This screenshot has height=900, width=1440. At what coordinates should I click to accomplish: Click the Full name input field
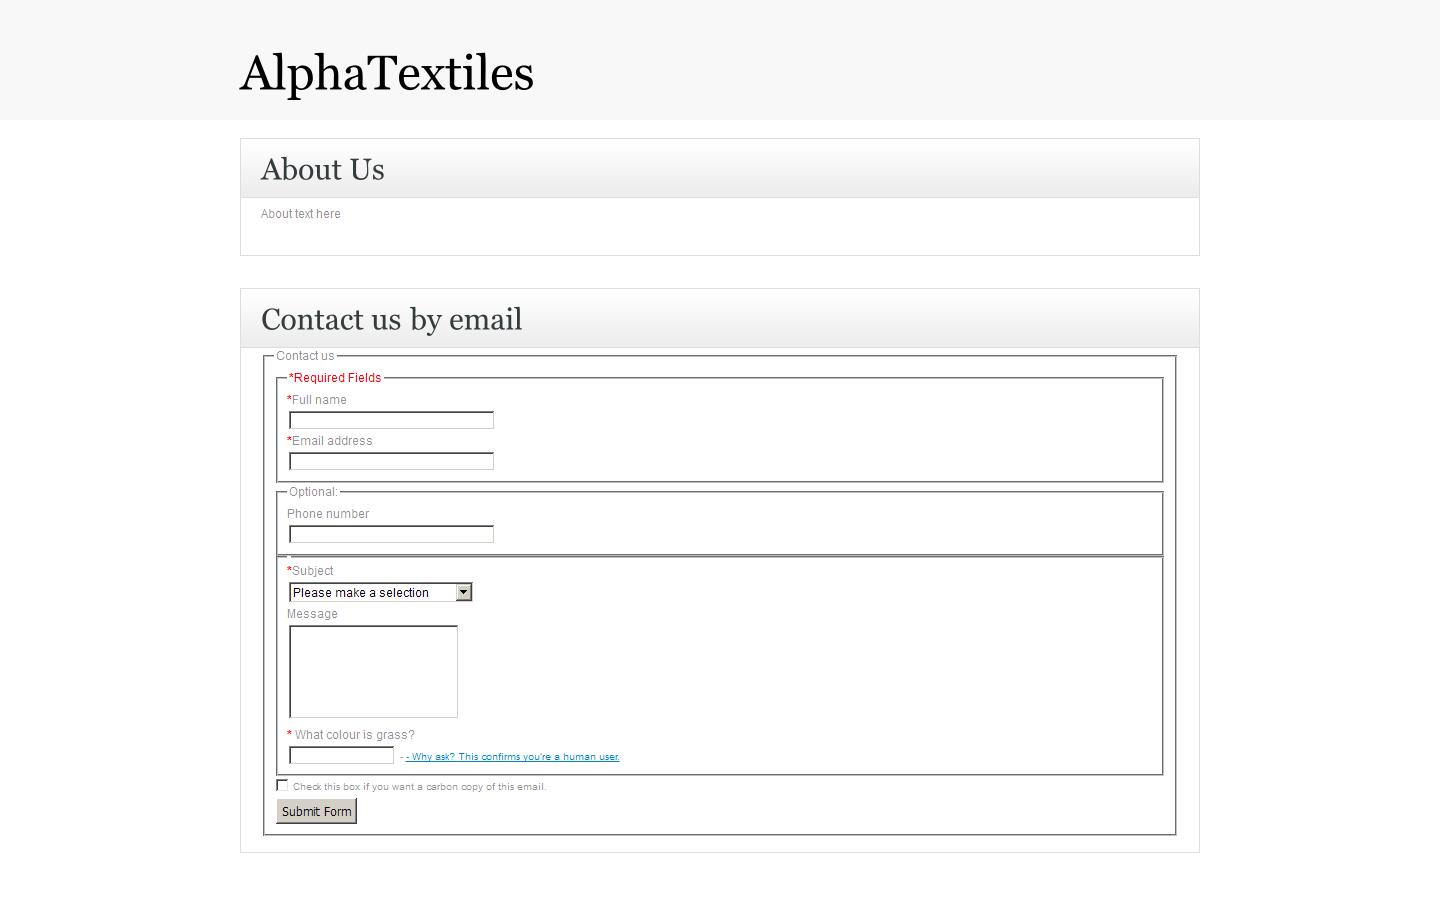391,420
